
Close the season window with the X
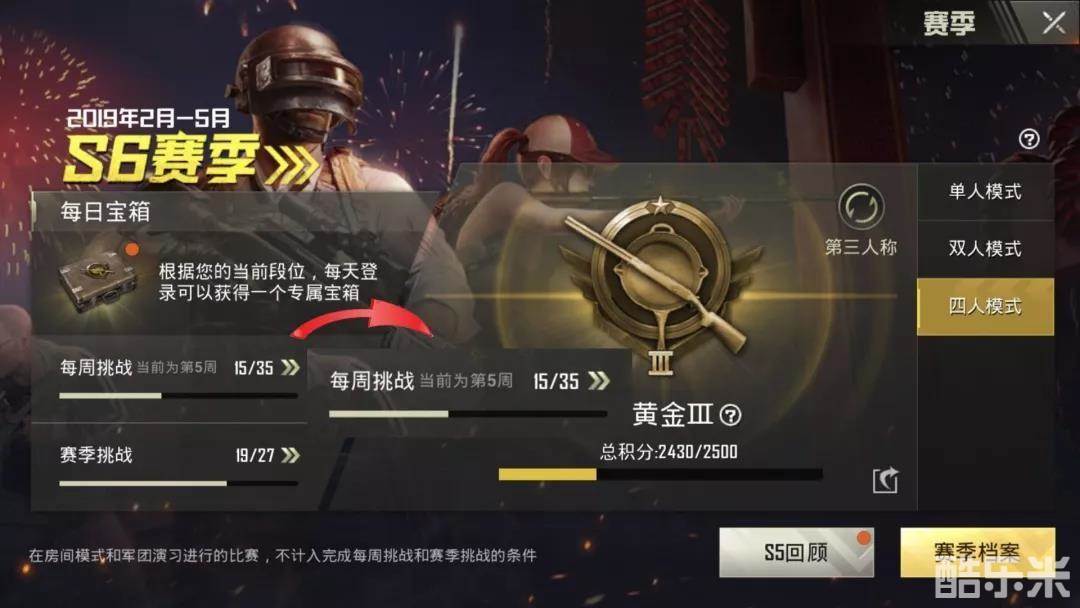click(x=1054, y=23)
